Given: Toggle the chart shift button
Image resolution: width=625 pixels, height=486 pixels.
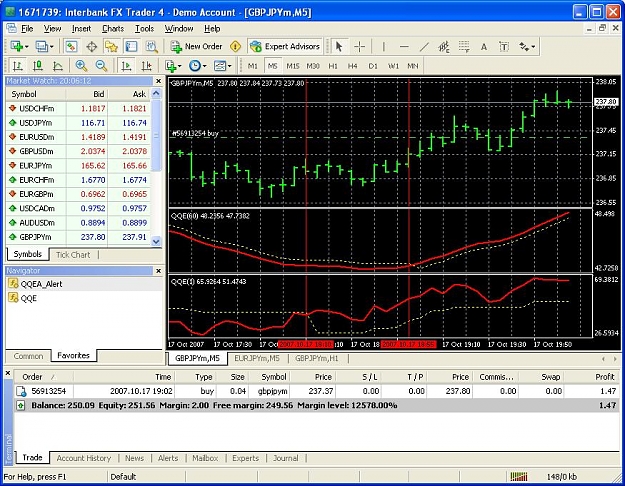Looking at the screenshot, I should point(147,66).
